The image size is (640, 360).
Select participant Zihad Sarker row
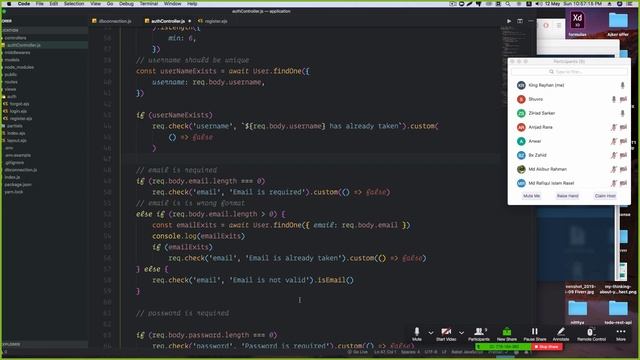[569, 113]
